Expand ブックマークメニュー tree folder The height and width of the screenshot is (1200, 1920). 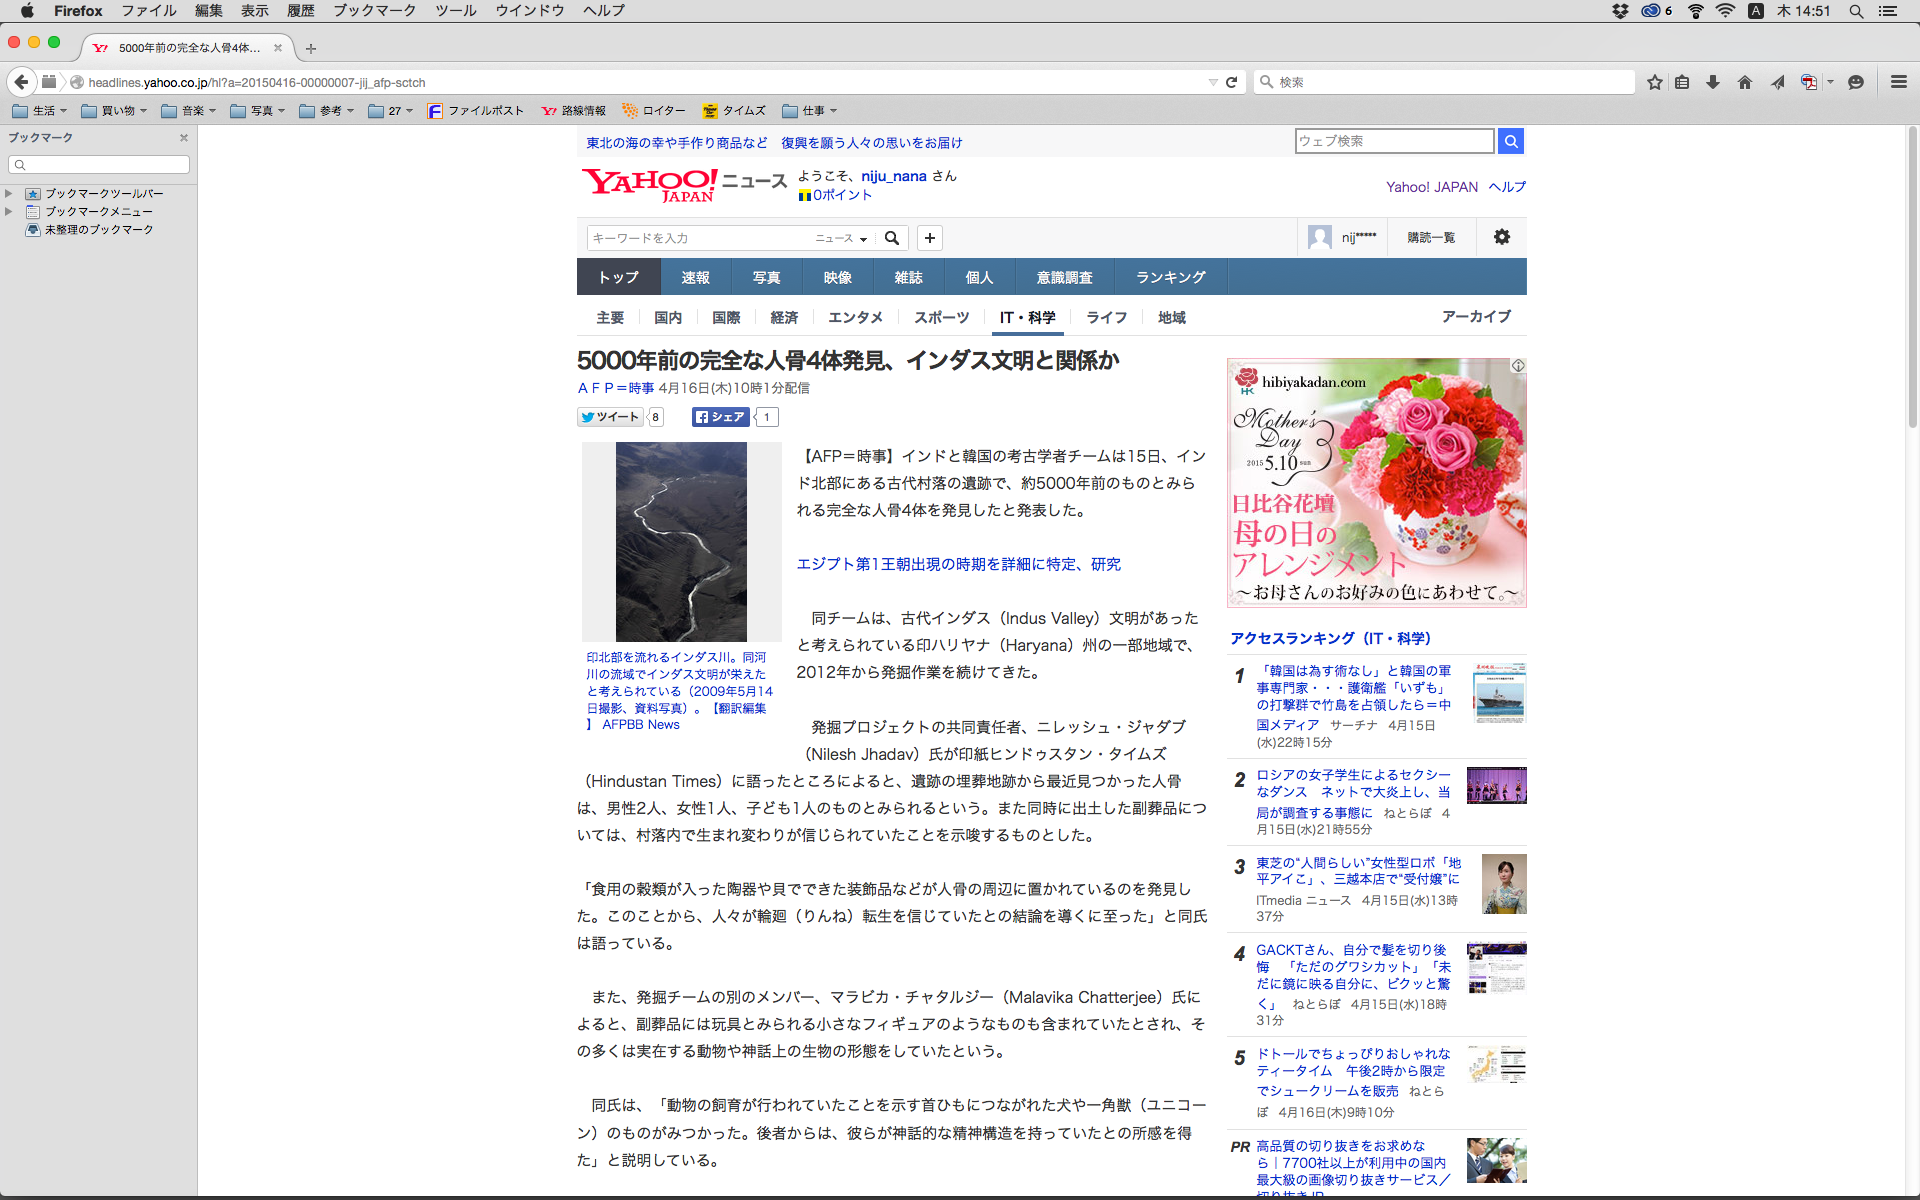pyautogui.click(x=9, y=212)
